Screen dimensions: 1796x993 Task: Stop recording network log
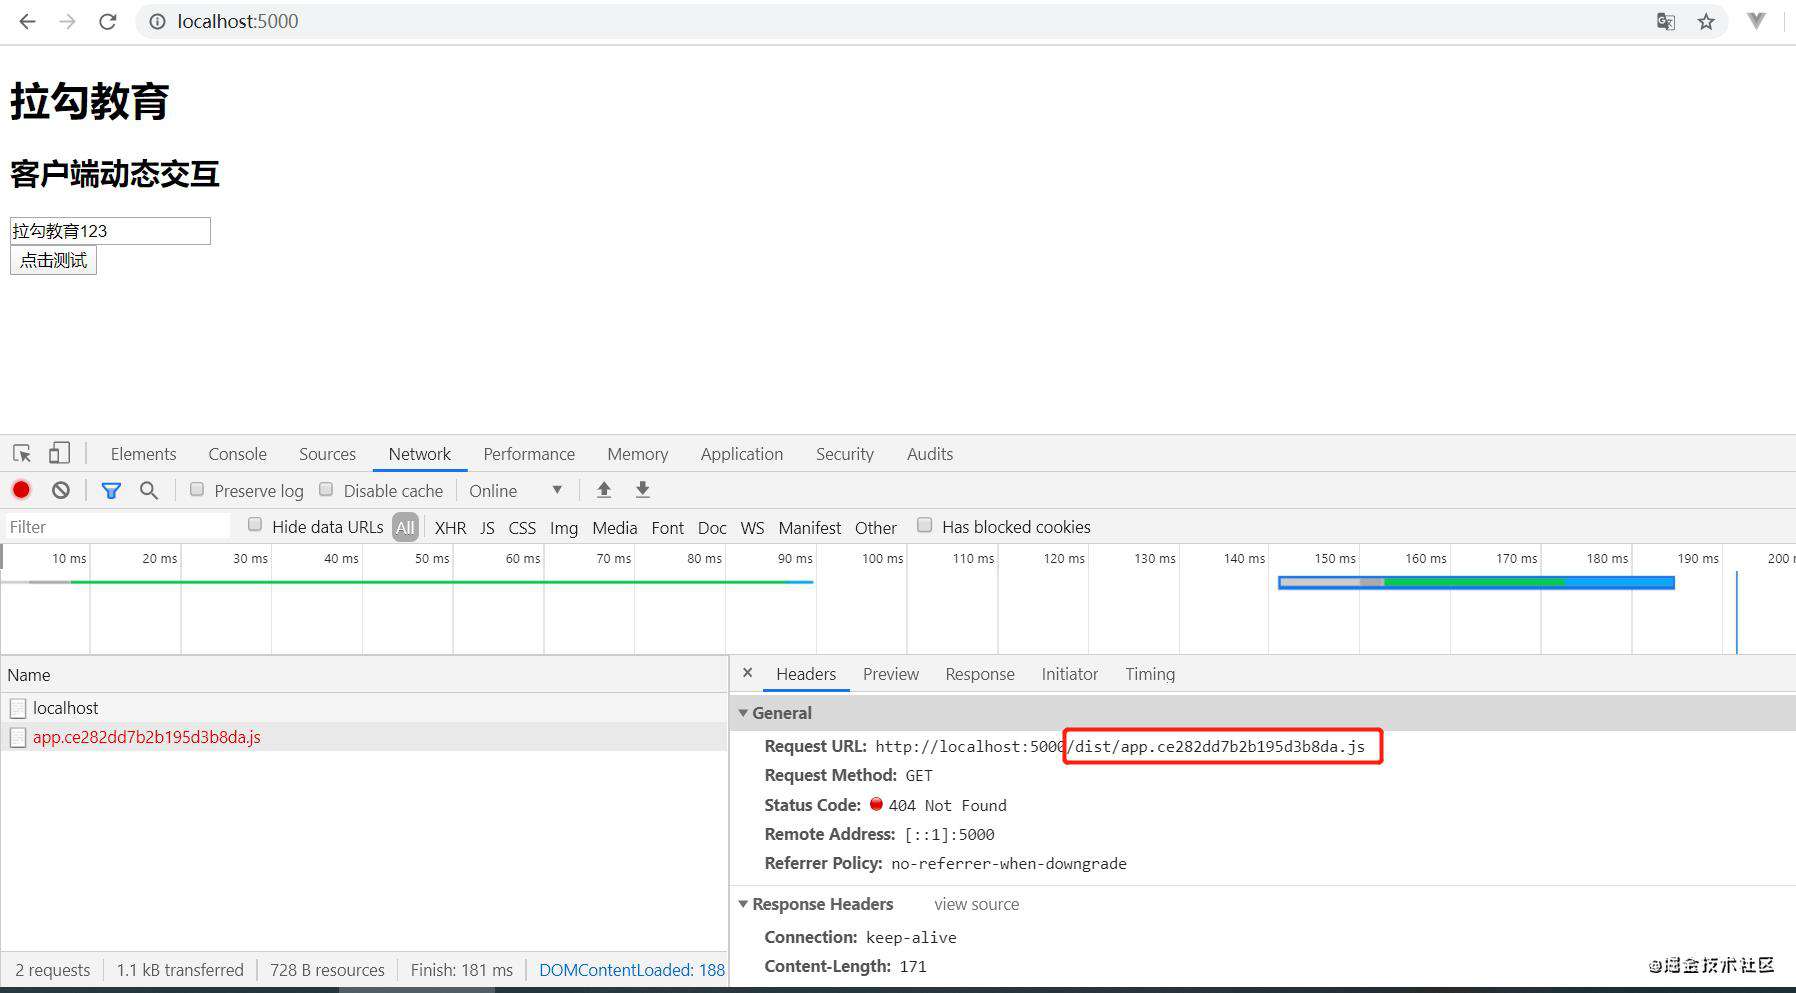21,490
